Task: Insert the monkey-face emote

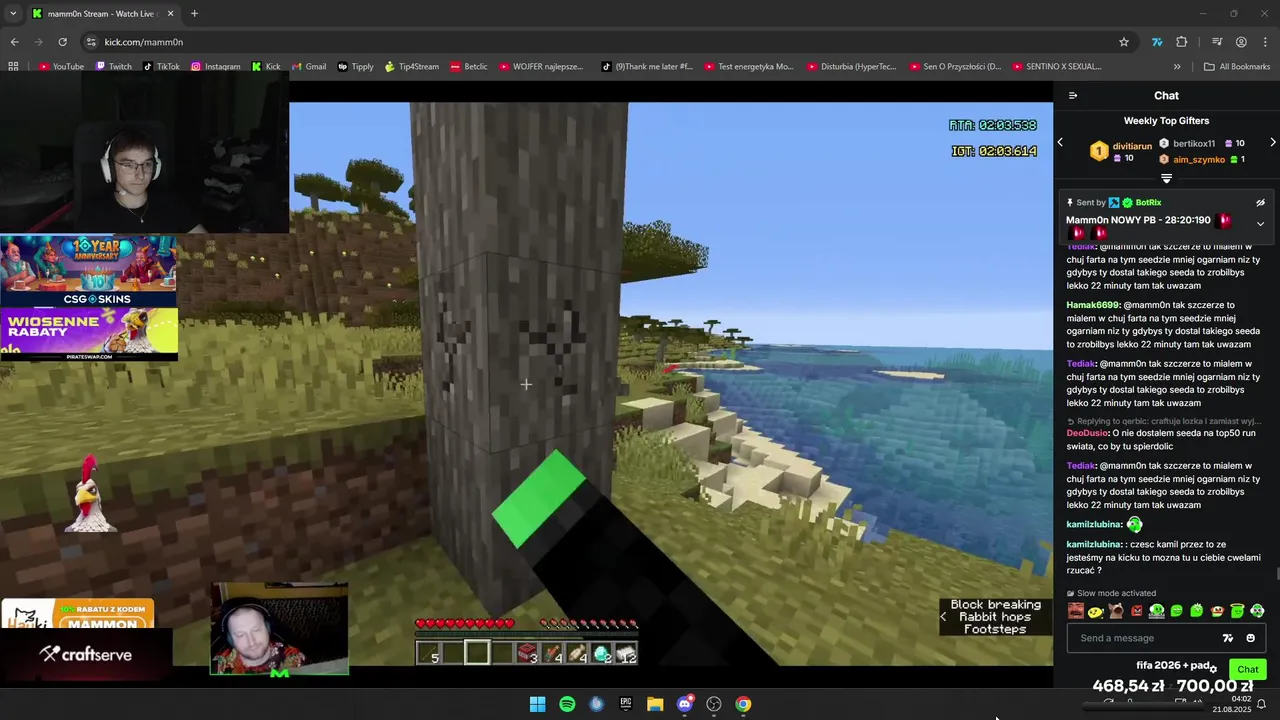Action: tap(1217, 611)
